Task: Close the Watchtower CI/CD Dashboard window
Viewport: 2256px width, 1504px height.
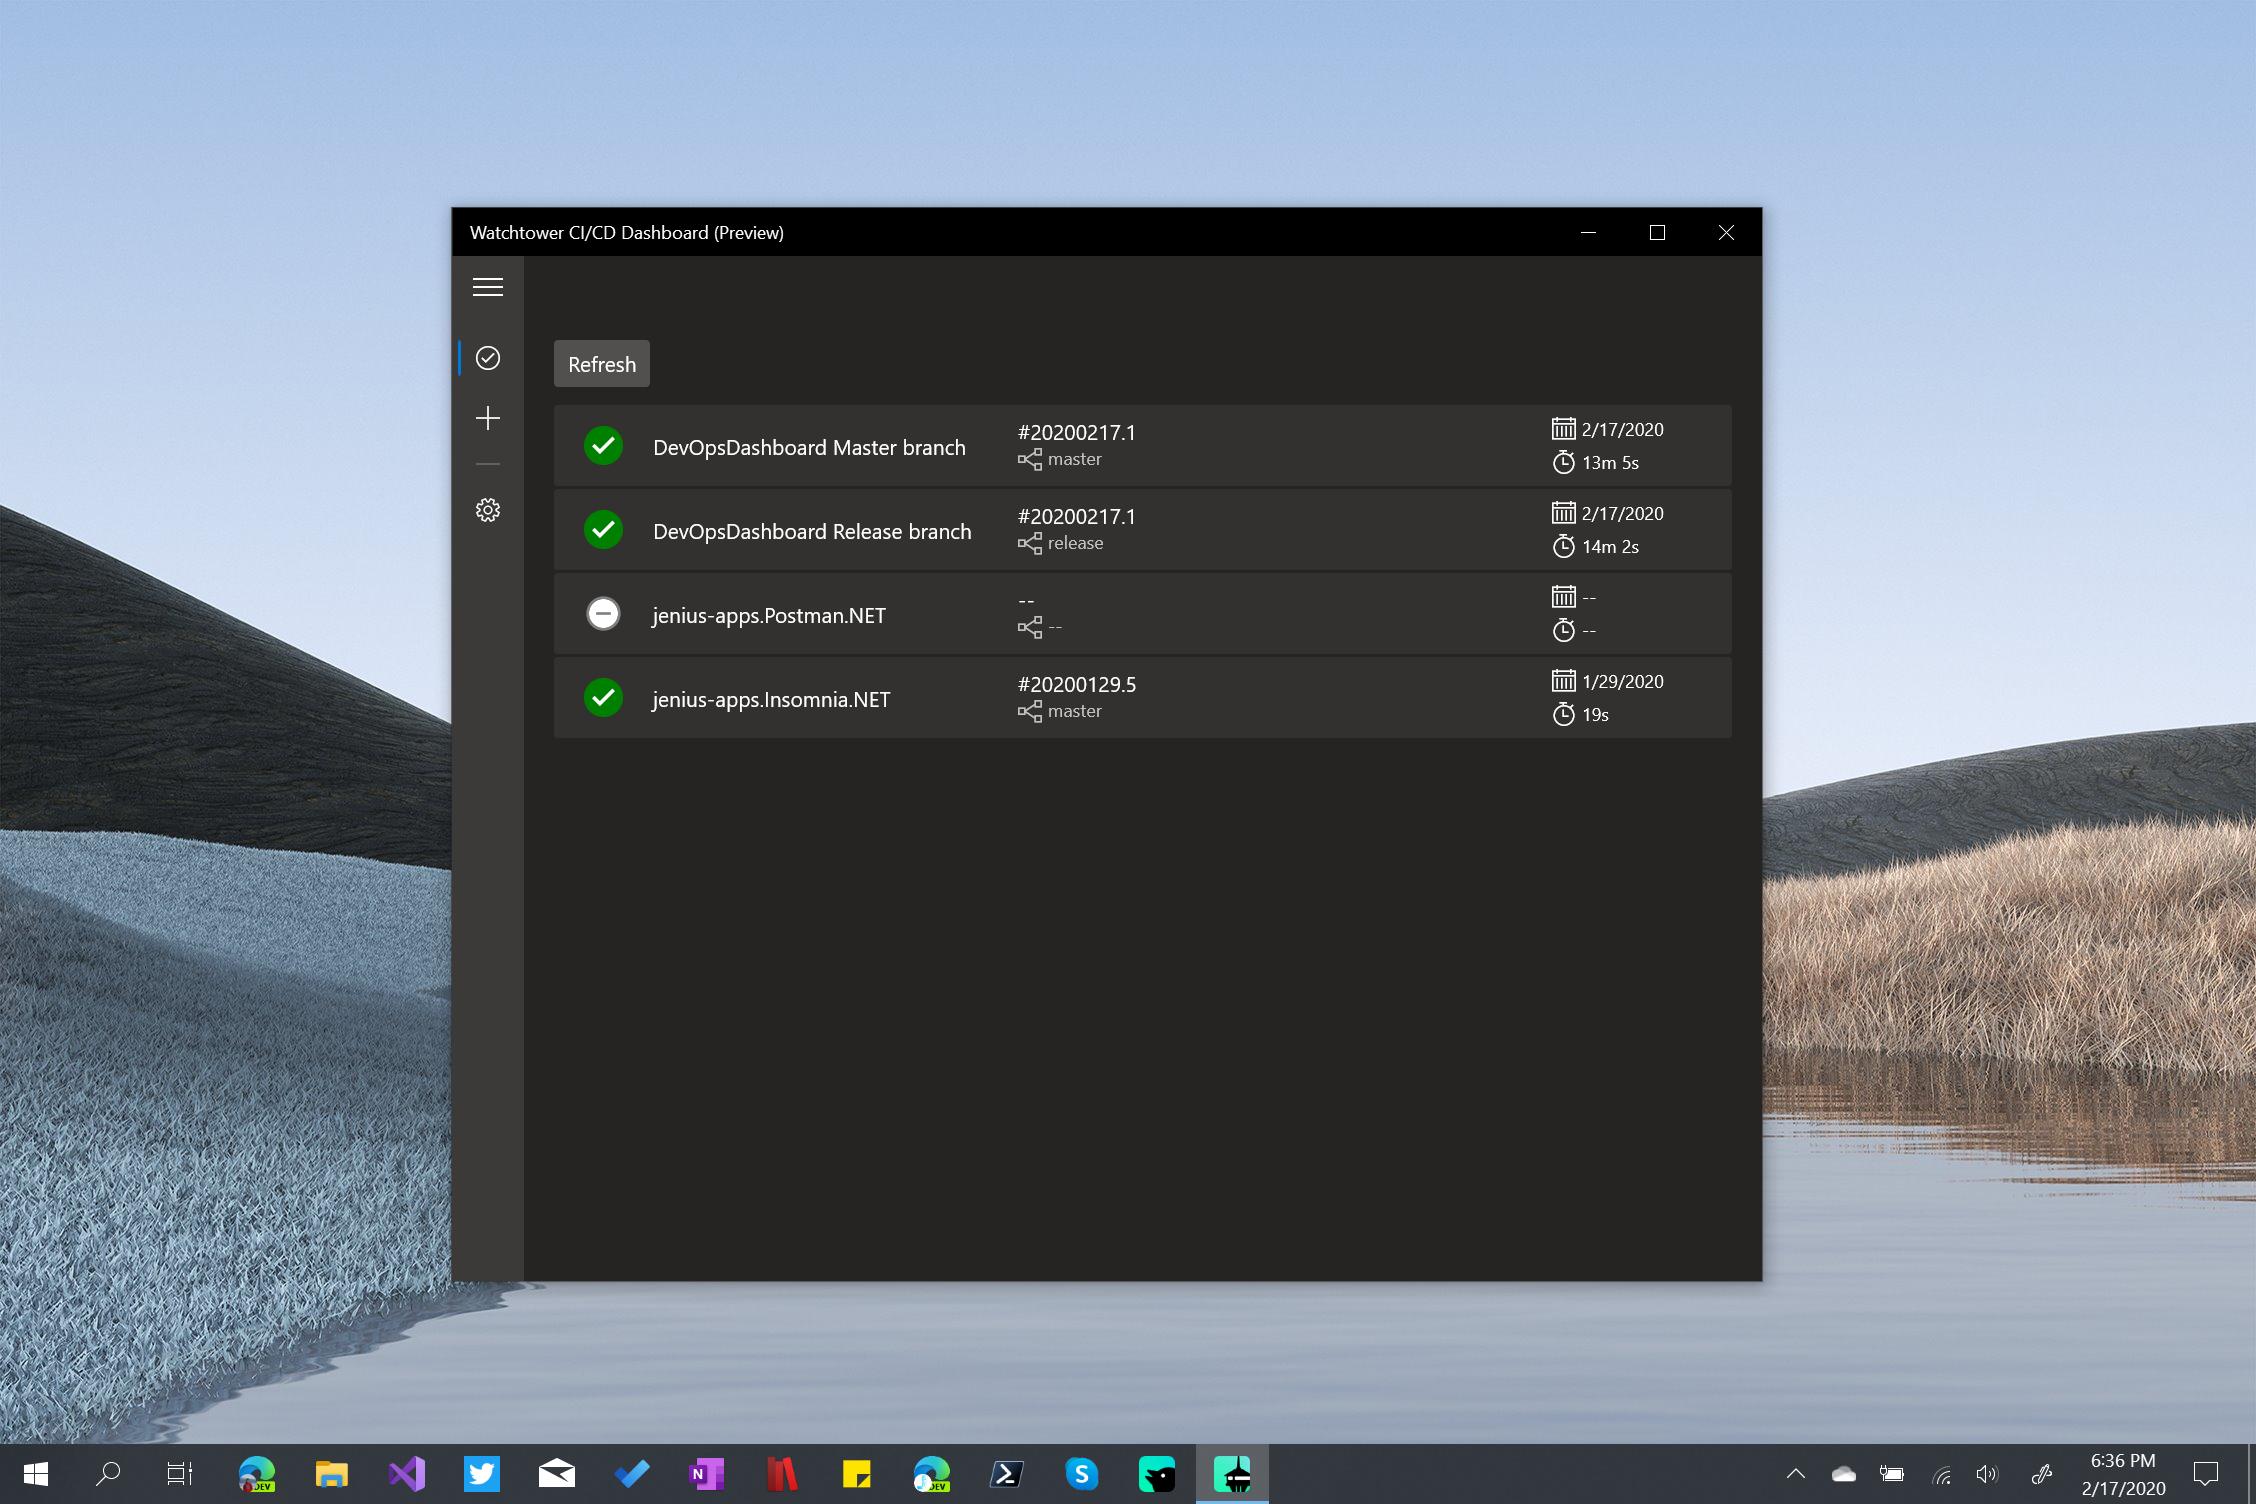Action: pos(1726,232)
